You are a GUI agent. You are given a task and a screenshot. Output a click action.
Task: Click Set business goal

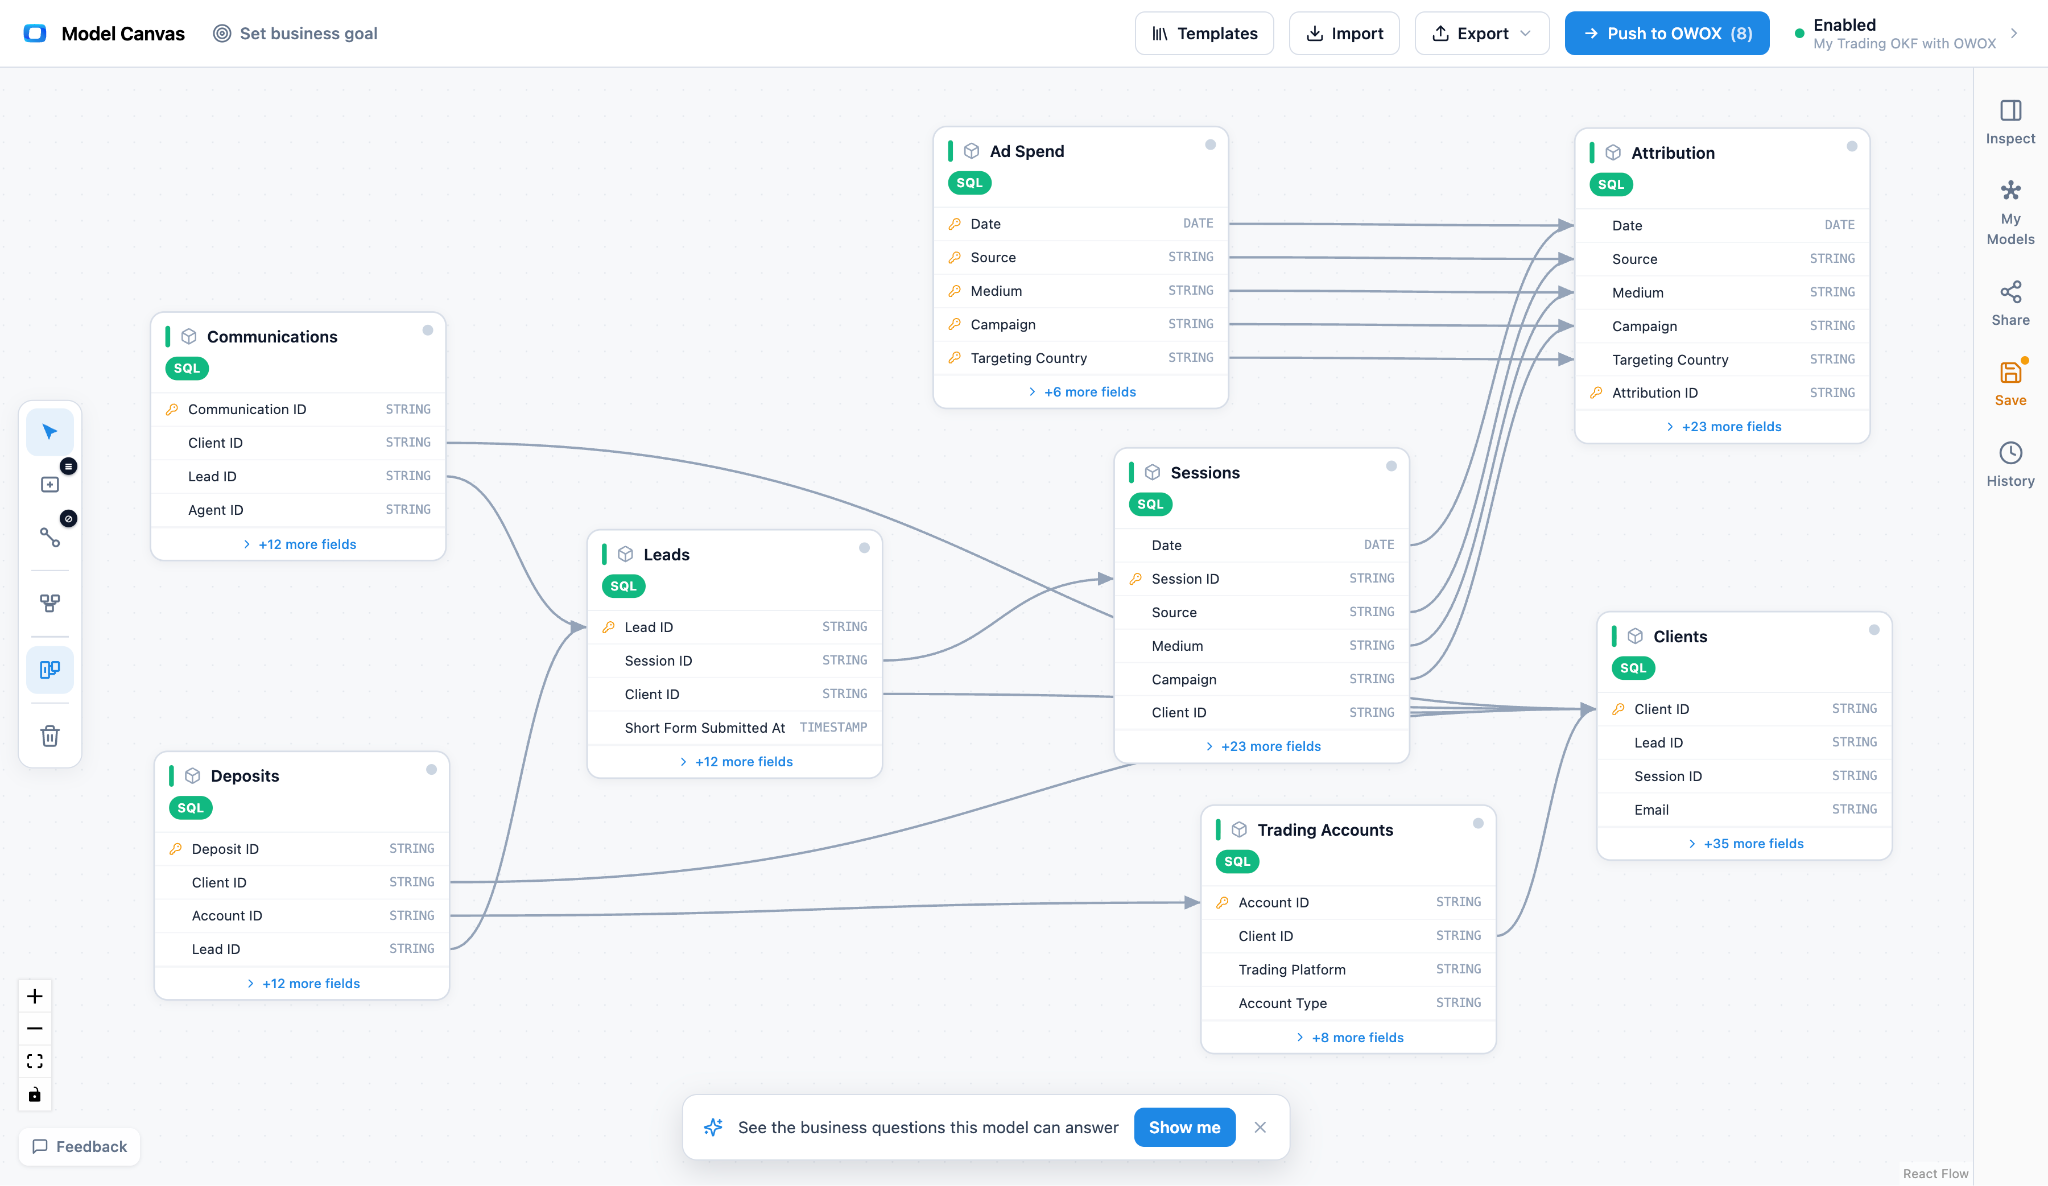click(295, 33)
